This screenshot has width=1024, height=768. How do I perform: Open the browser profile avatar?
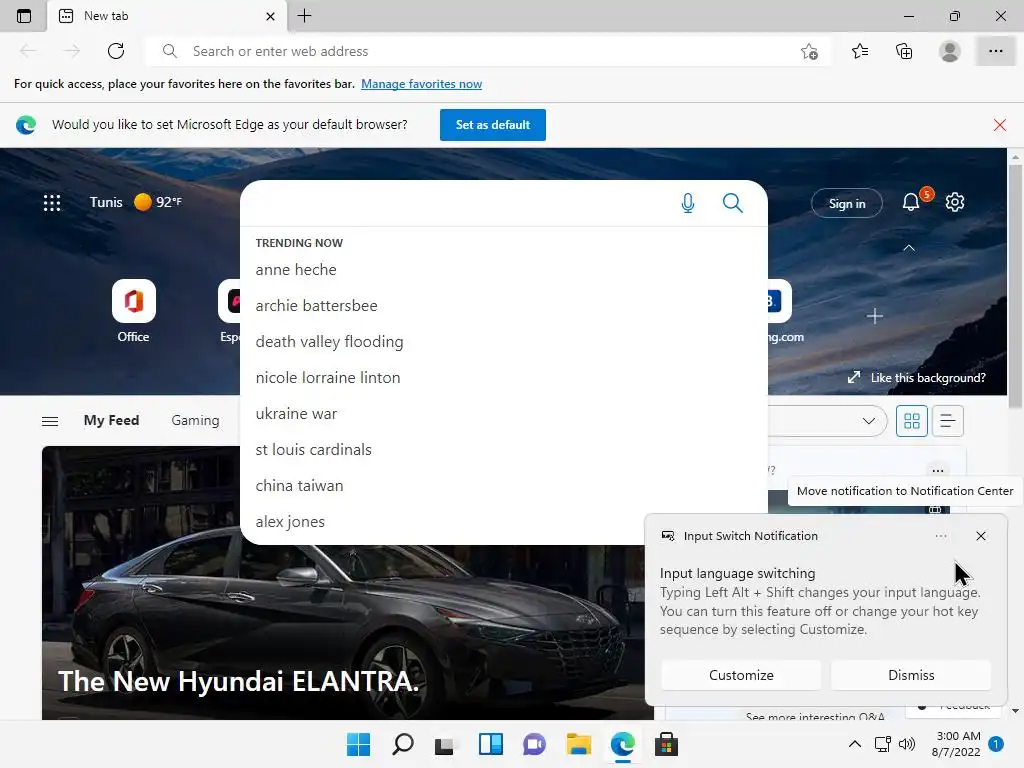coord(950,51)
